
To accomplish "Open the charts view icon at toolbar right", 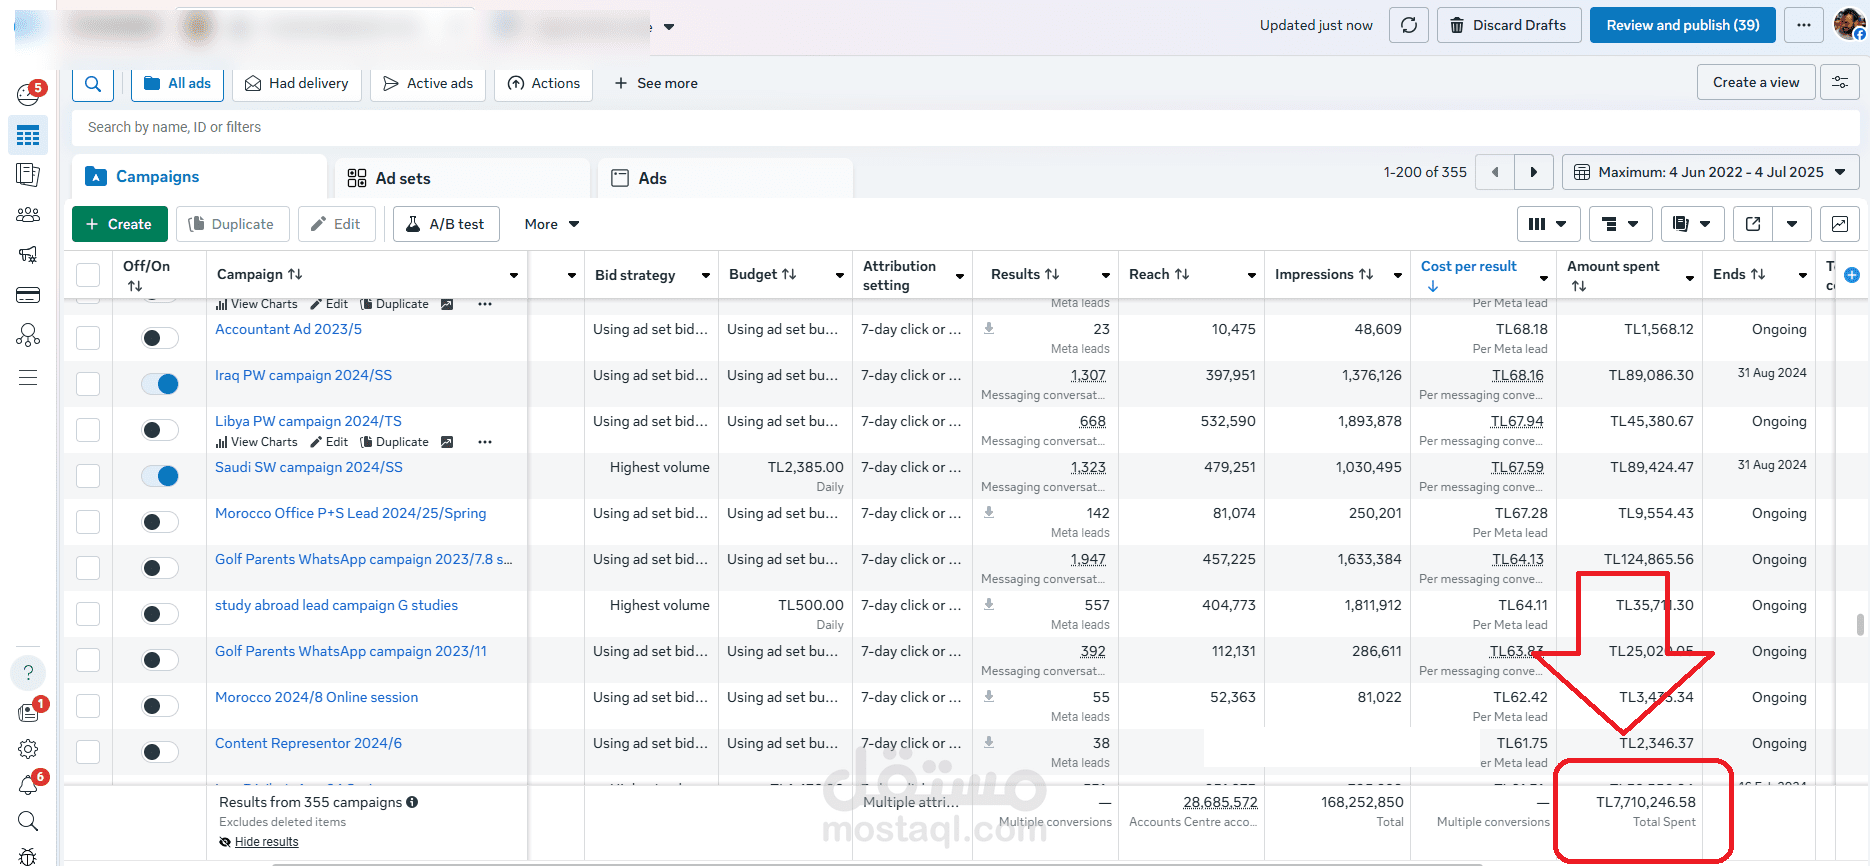I will tap(1840, 224).
